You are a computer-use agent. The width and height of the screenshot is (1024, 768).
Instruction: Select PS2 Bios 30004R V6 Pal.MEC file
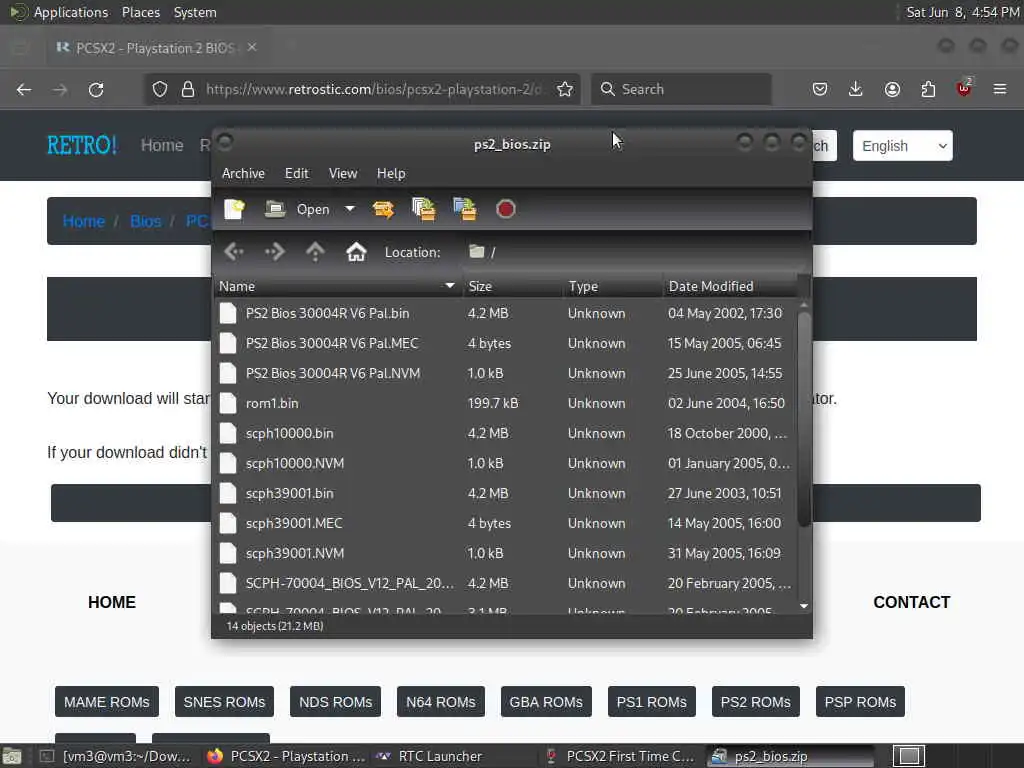click(505, 344)
